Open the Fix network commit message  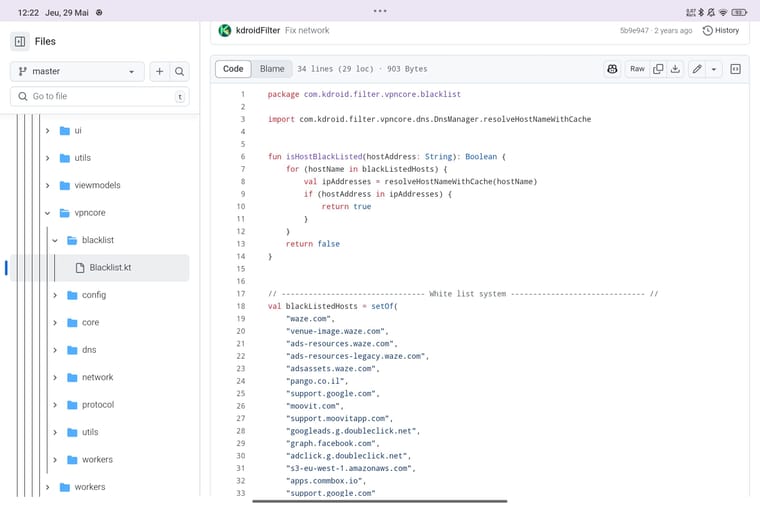[x=307, y=31]
